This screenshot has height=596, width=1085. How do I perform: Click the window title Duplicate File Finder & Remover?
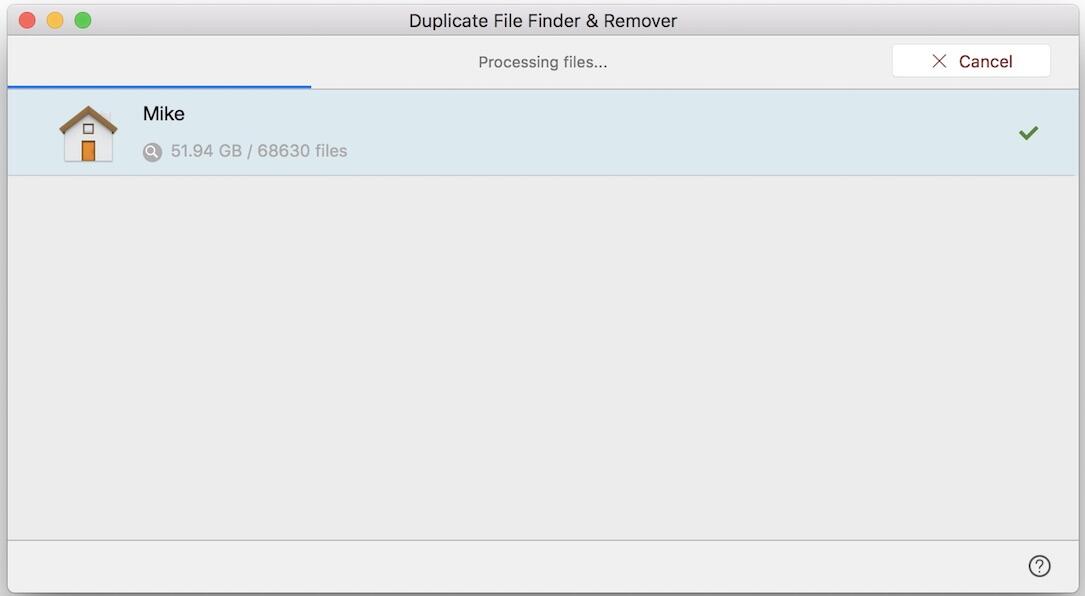click(542, 21)
